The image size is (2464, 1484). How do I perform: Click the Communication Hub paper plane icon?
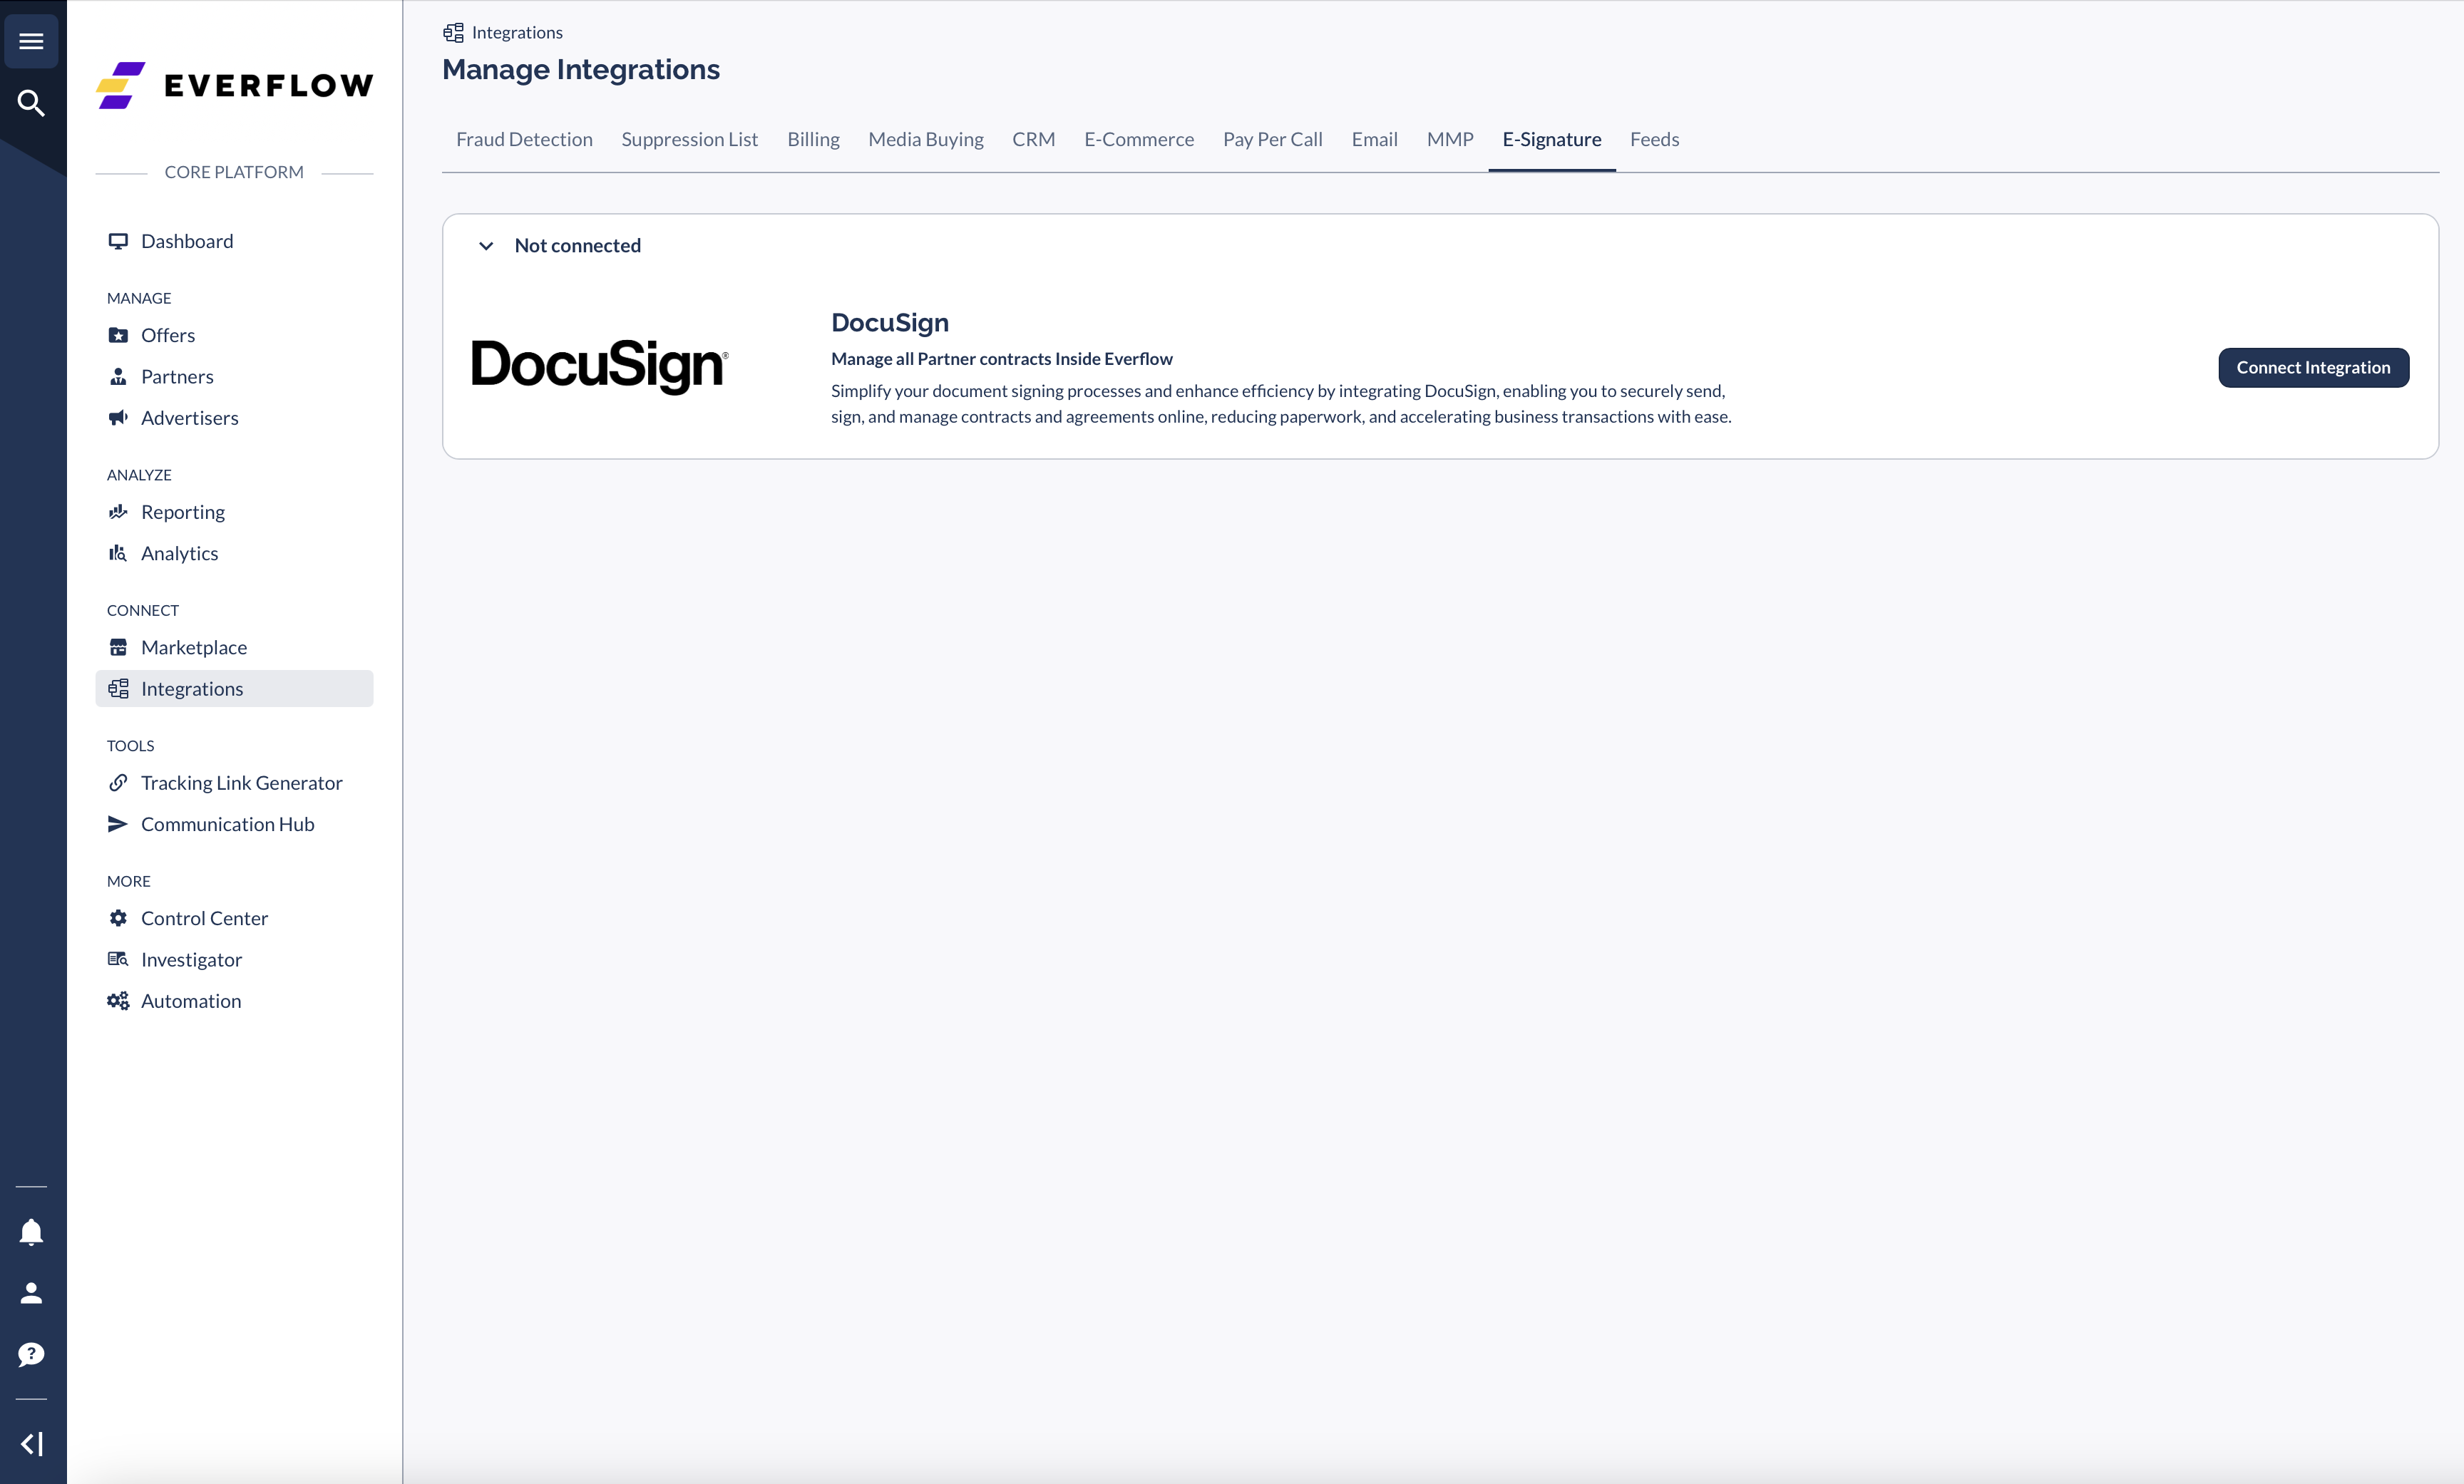tap(118, 824)
